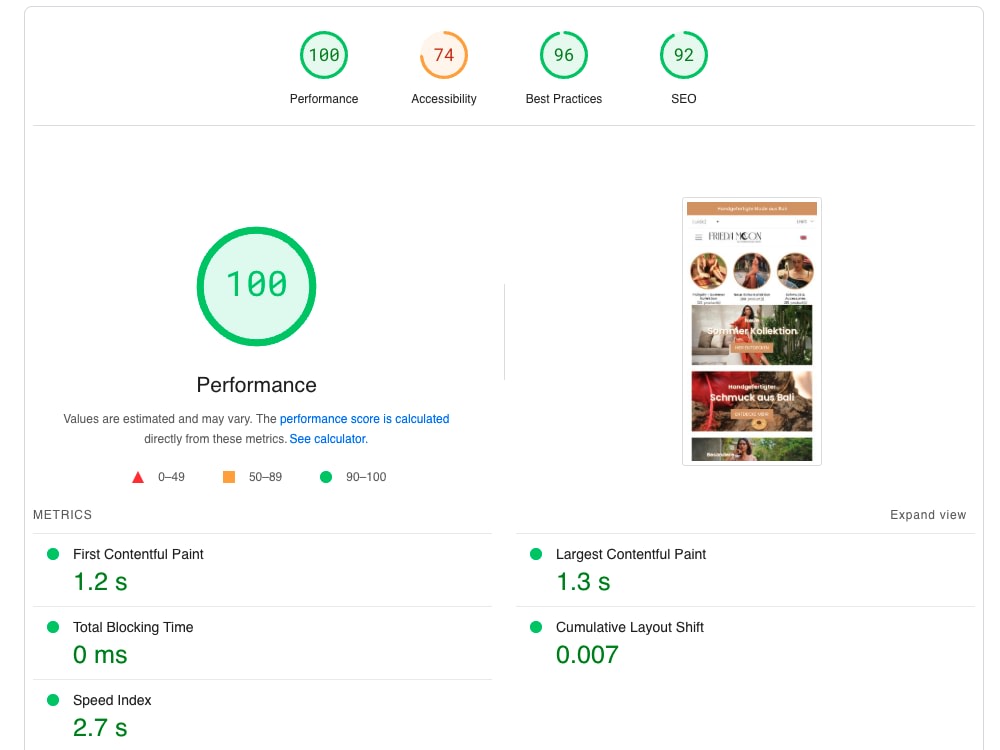
Task: Click the Accessibility score gauge showing 74
Action: [444, 55]
